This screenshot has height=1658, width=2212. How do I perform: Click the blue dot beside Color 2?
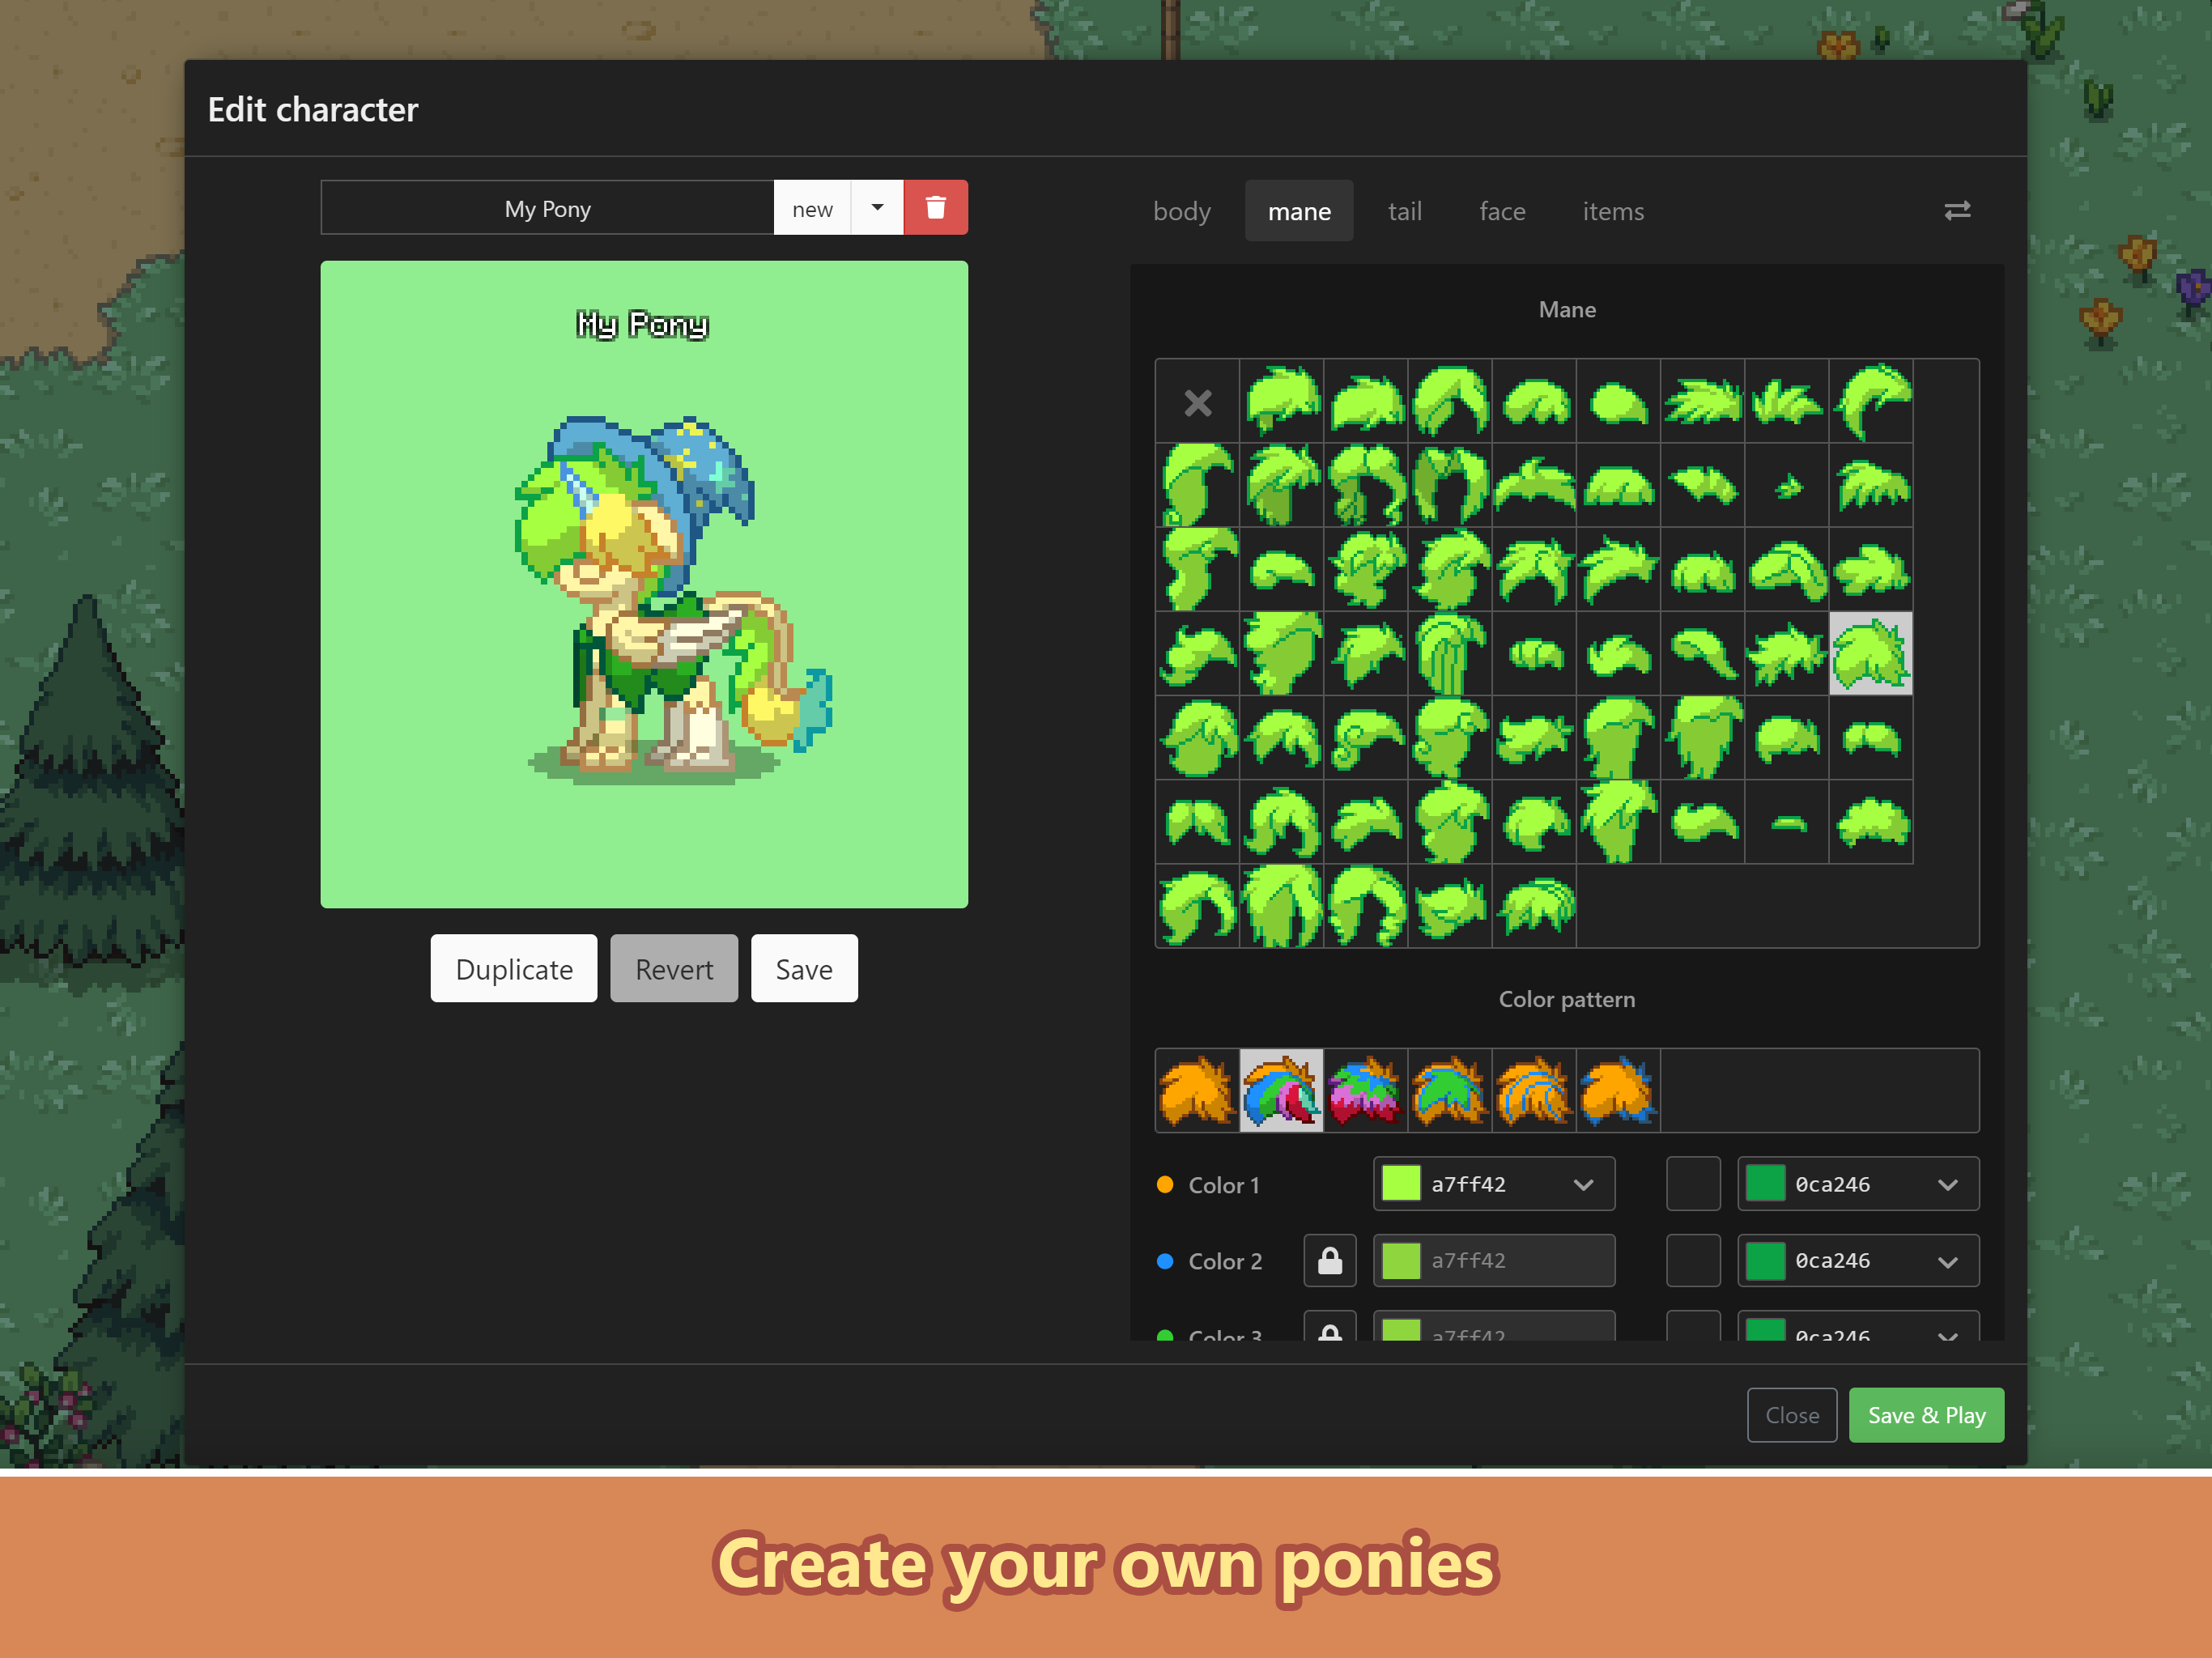click(x=1165, y=1261)
